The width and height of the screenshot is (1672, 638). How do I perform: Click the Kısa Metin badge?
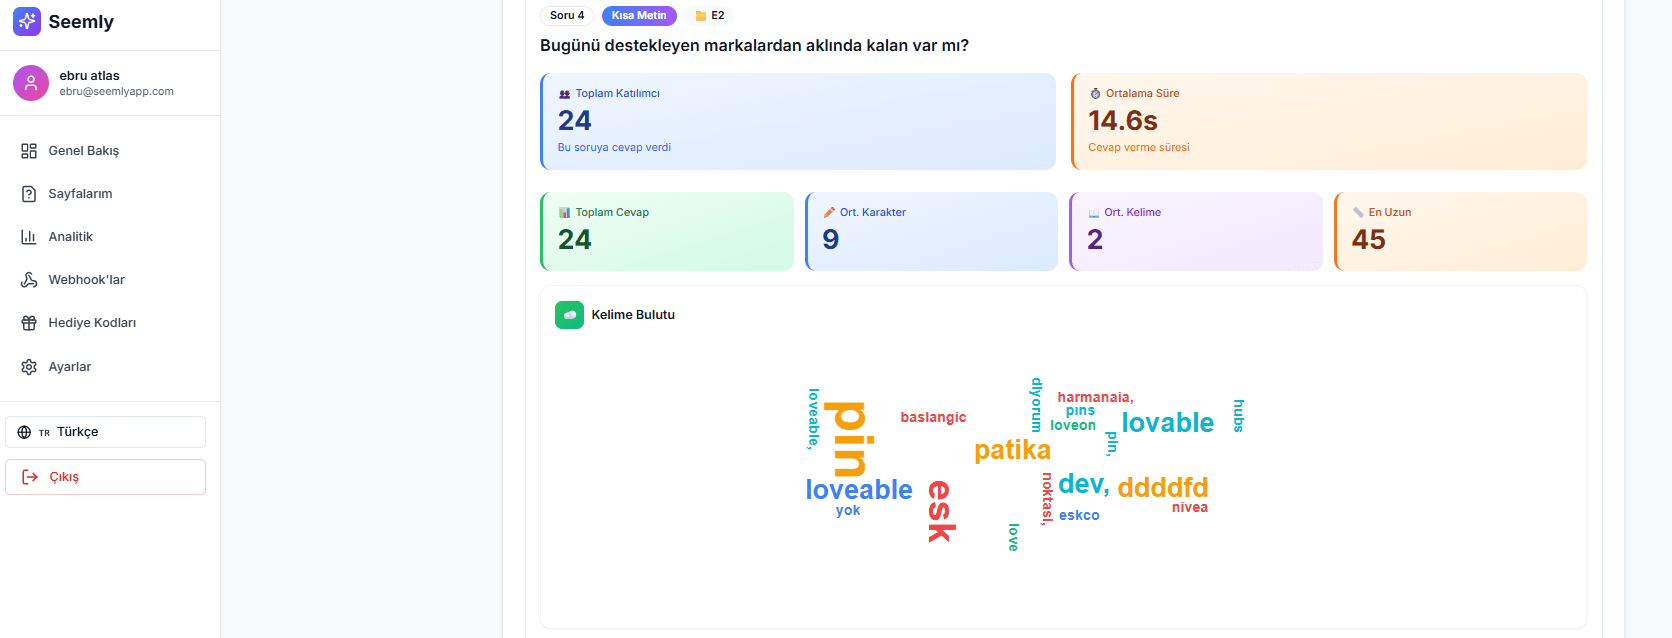point(639,16)
